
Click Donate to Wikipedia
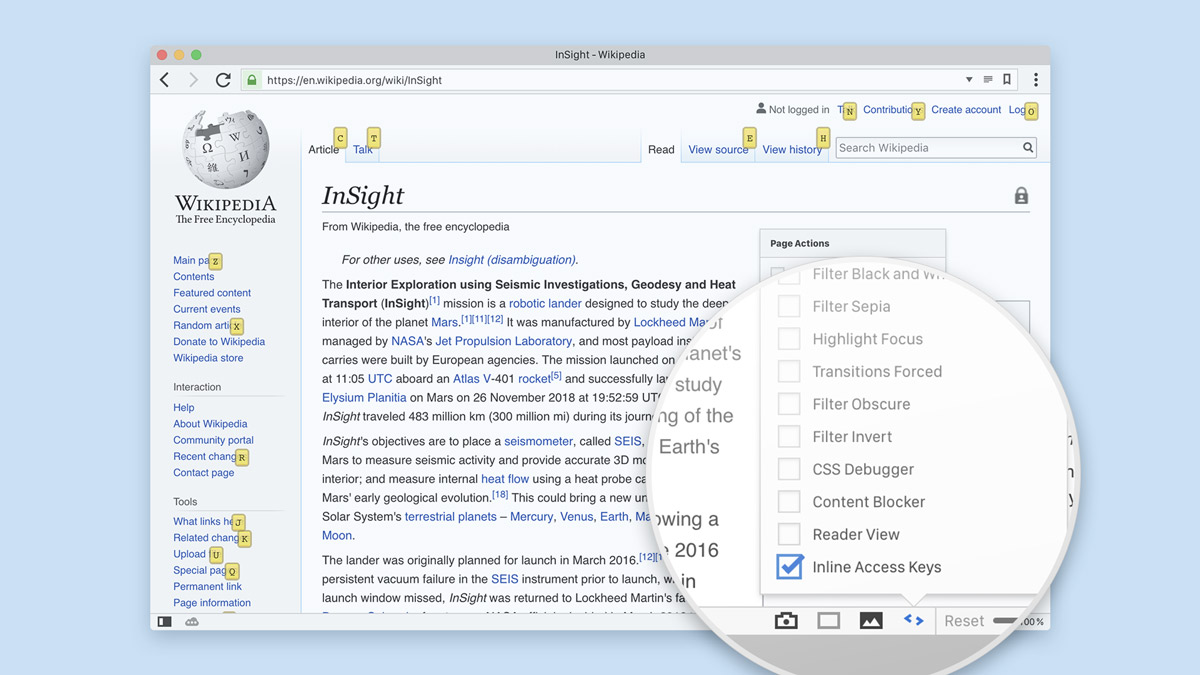pyautogui.click(x=219, y=342)
